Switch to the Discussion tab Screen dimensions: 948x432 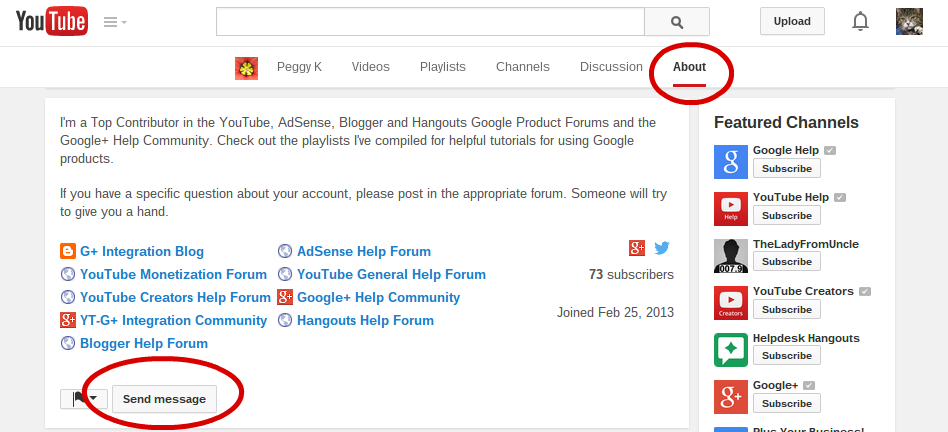611,67
